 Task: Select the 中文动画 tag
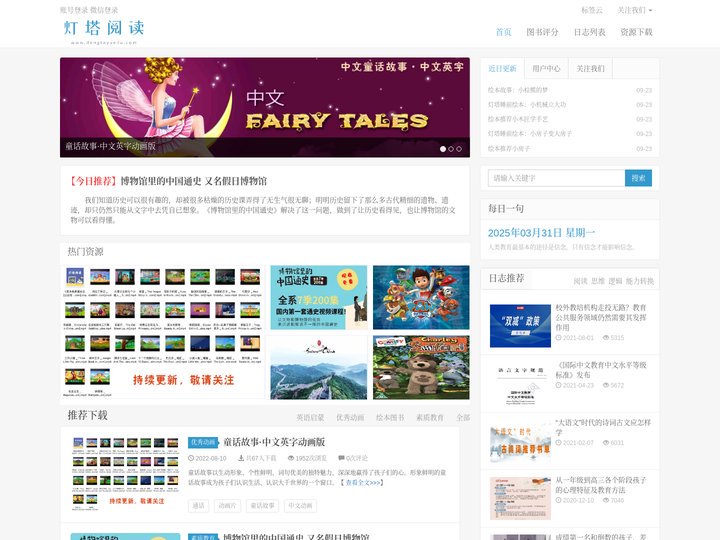(x=300, y=506)
